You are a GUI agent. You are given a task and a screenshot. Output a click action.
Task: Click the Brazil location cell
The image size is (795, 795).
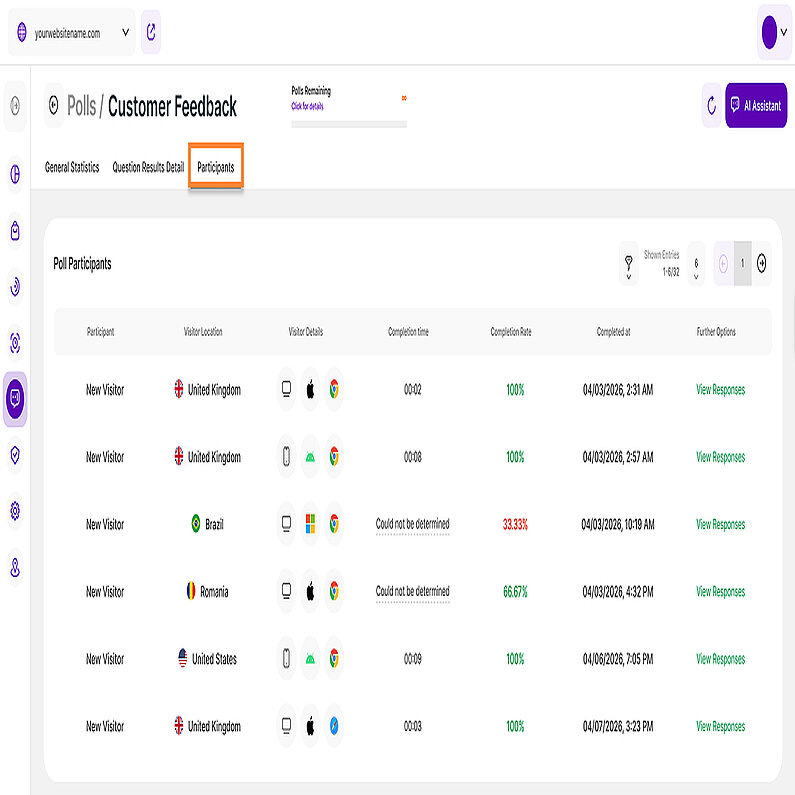coord(207,524)
